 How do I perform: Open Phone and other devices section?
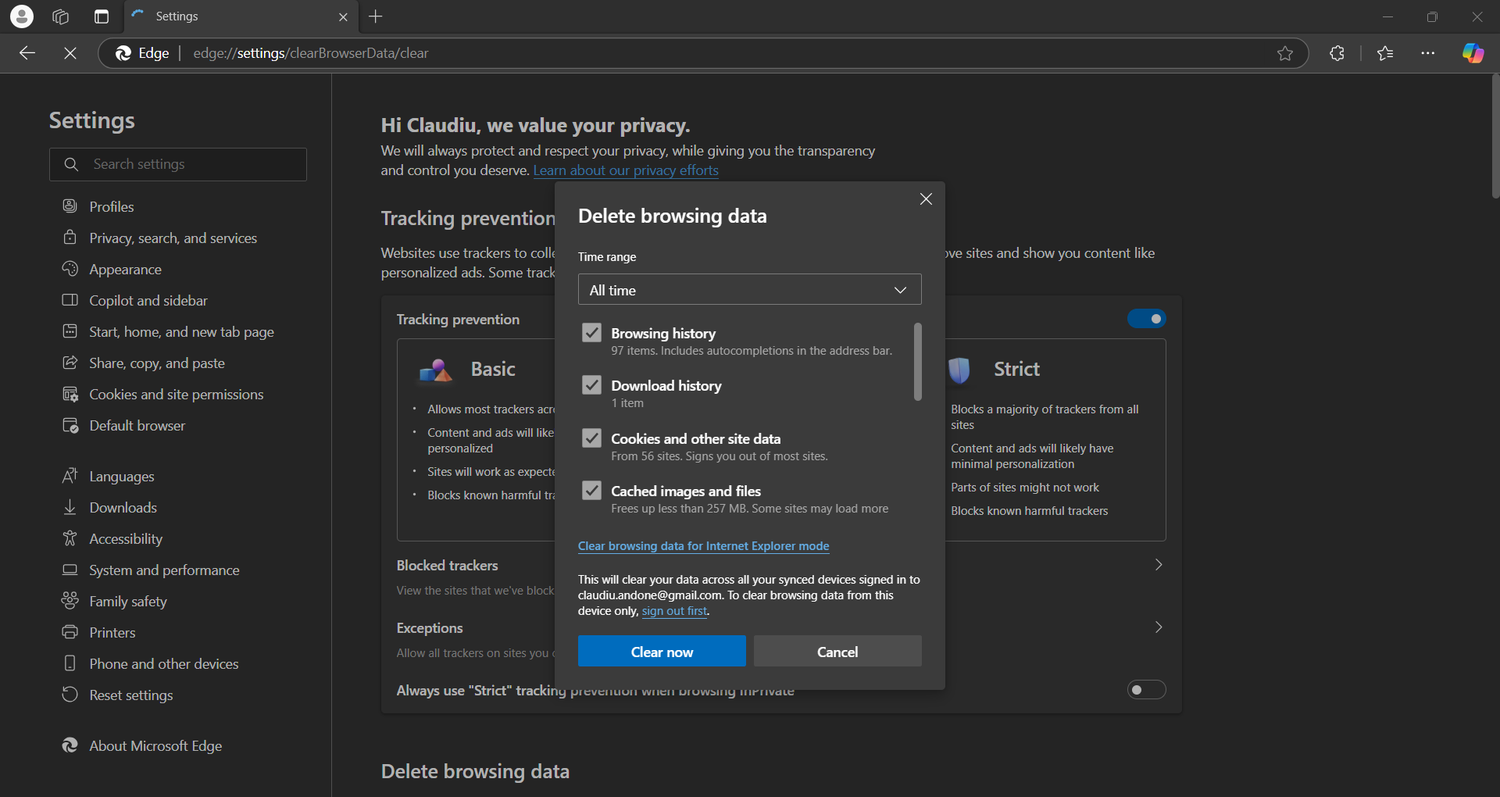pos(163,664)
